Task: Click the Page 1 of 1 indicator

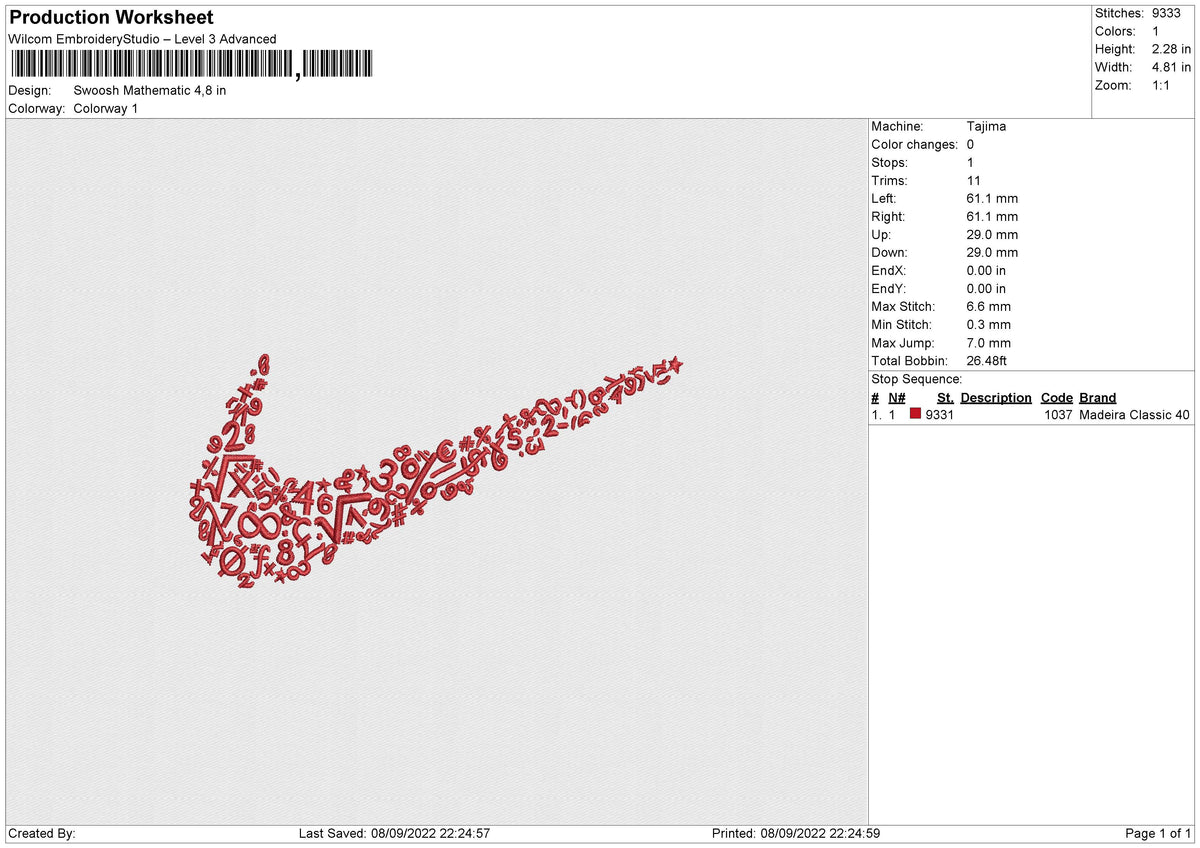Action: [1156, 833]
